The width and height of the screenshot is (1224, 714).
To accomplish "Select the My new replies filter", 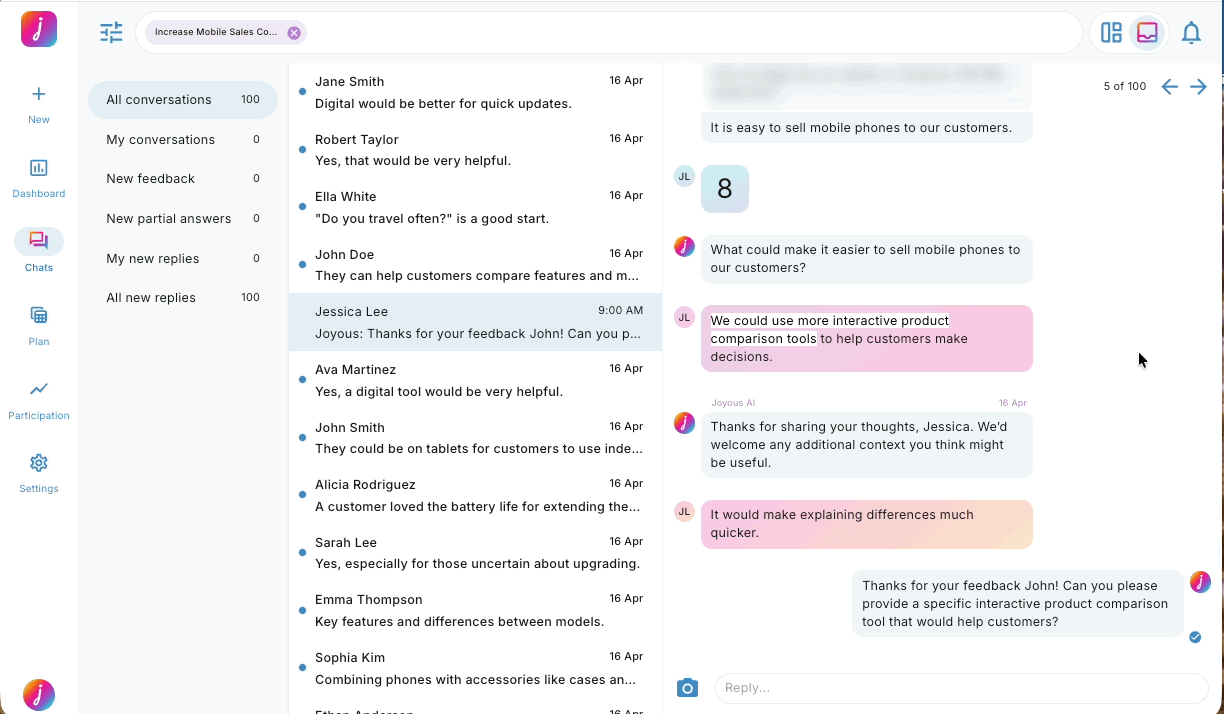I will pos(152,258).
